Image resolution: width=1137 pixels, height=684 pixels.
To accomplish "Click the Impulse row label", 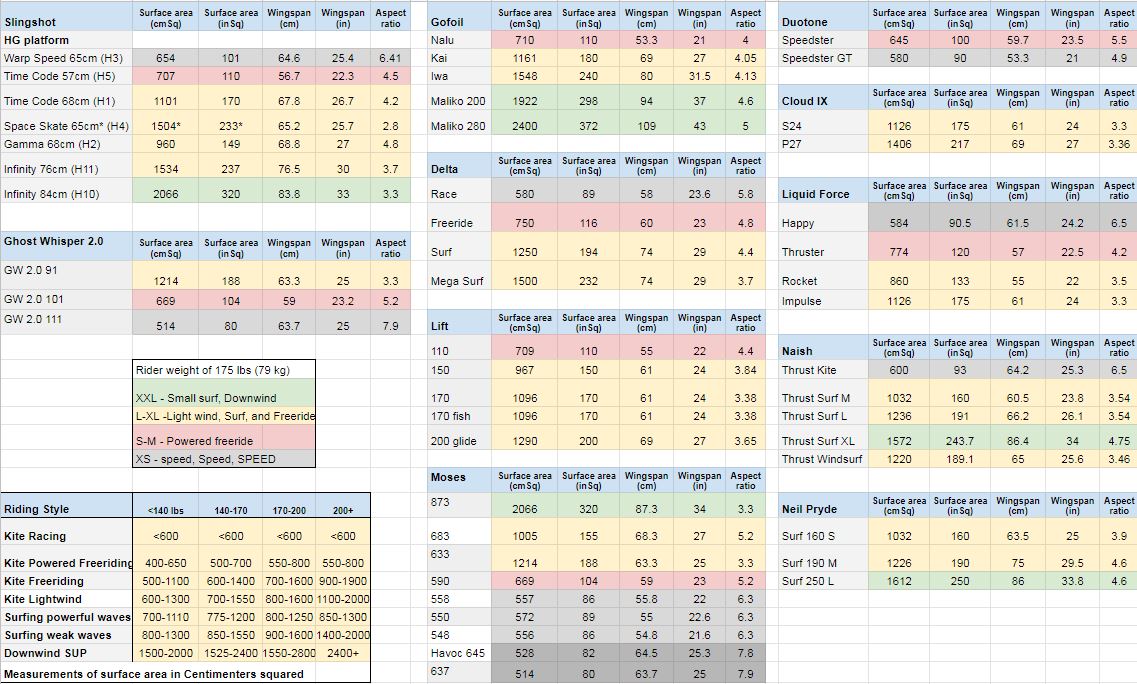I will (823, 300).
